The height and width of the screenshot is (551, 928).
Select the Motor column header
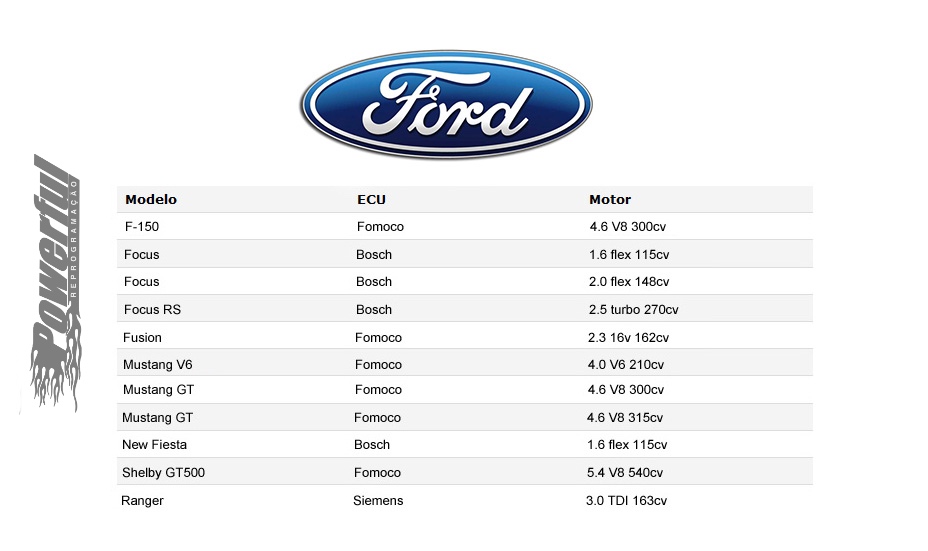610,199
